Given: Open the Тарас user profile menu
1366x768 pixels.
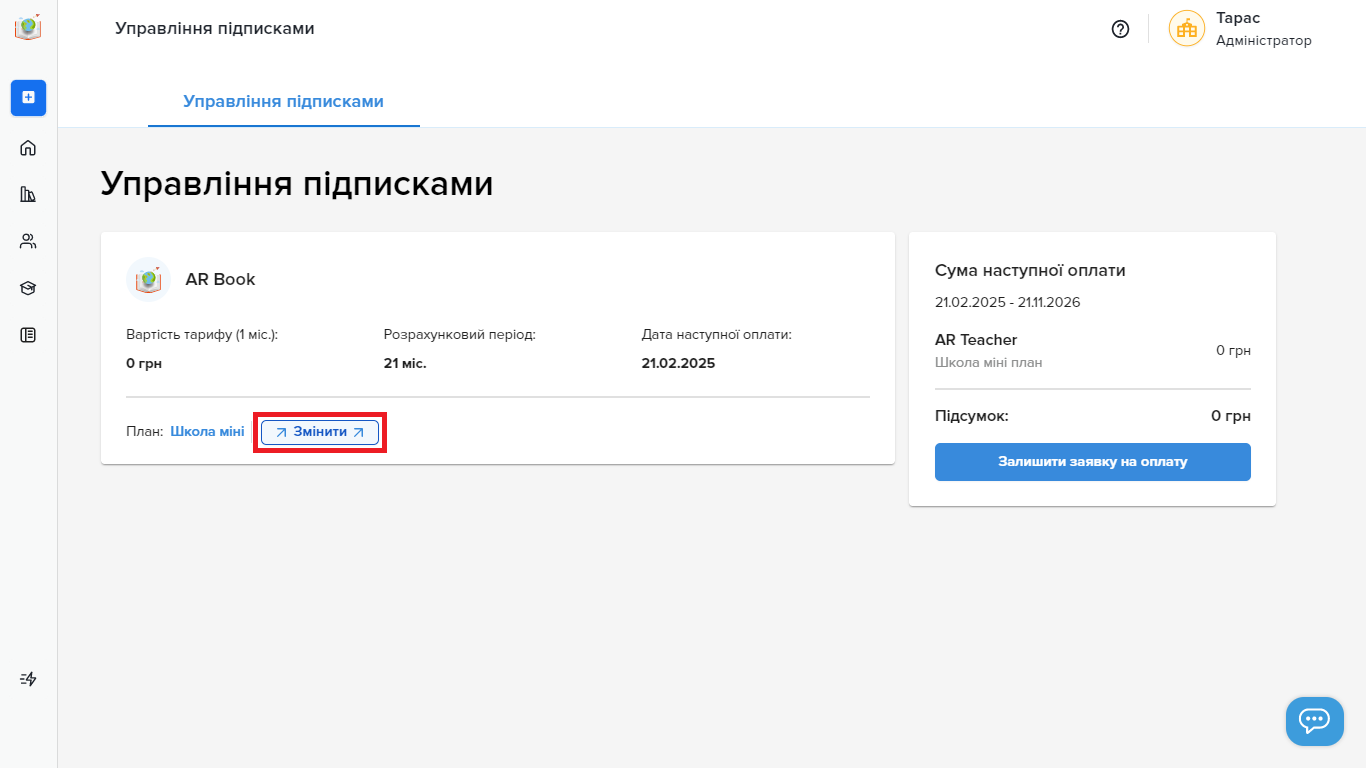Looking at the screenshot, I should [1240, 29].
